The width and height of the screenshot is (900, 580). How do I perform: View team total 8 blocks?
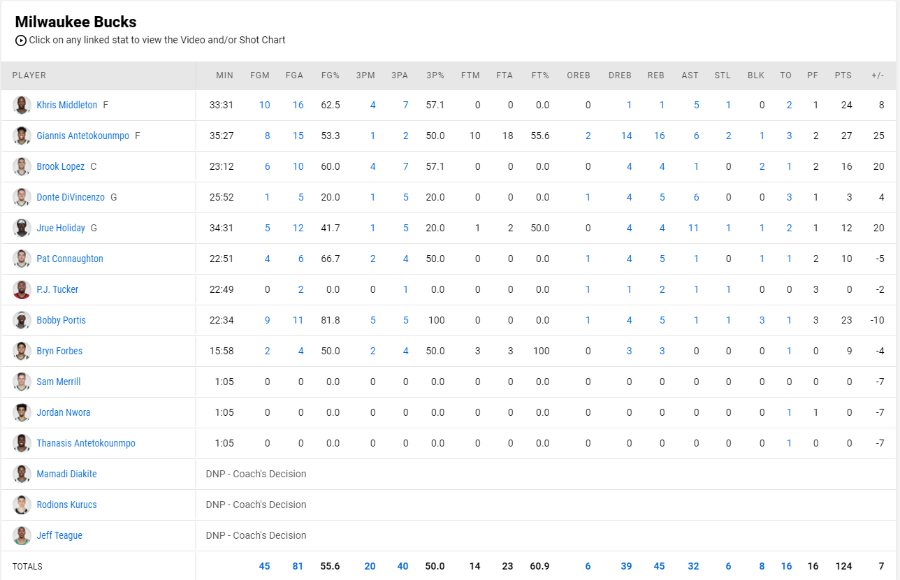click(x=762, y=566)
